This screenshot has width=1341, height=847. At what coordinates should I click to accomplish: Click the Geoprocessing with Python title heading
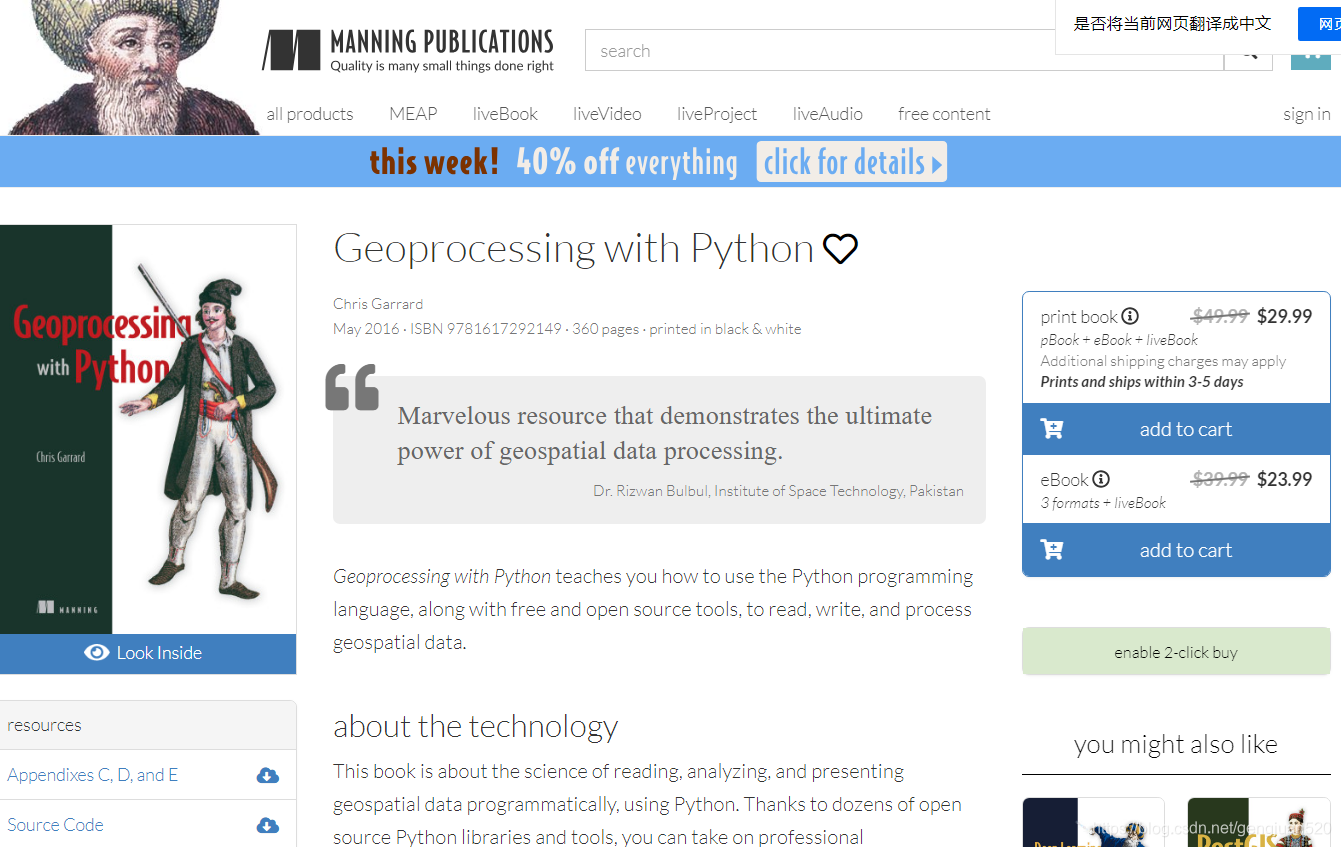574,248
